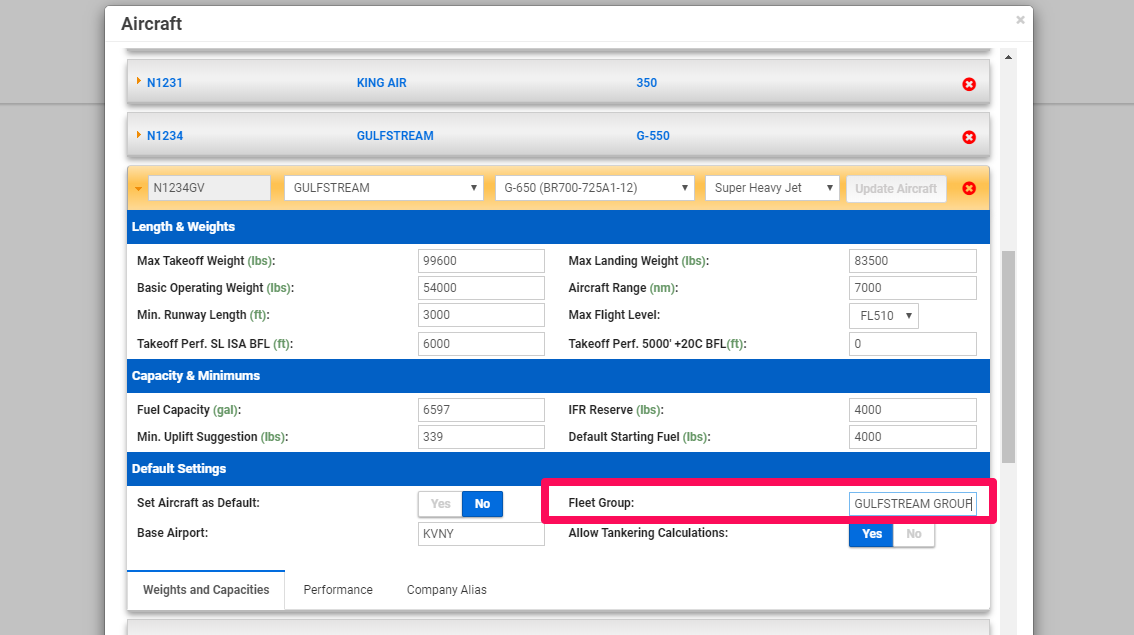Viewport: 1134px width, 635px height.
Task: Enable Allow Tankering Calculations Yes
Action: coord(871,534)
